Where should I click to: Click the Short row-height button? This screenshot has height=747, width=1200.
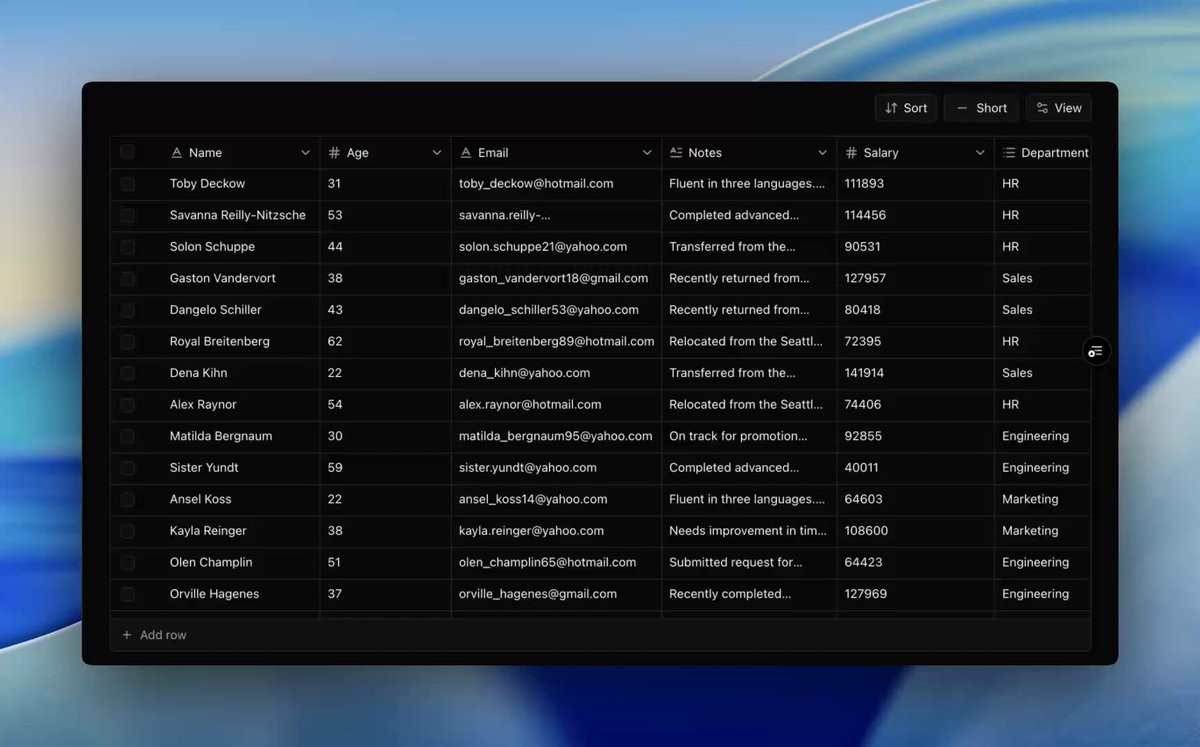(x=981, y=108)
